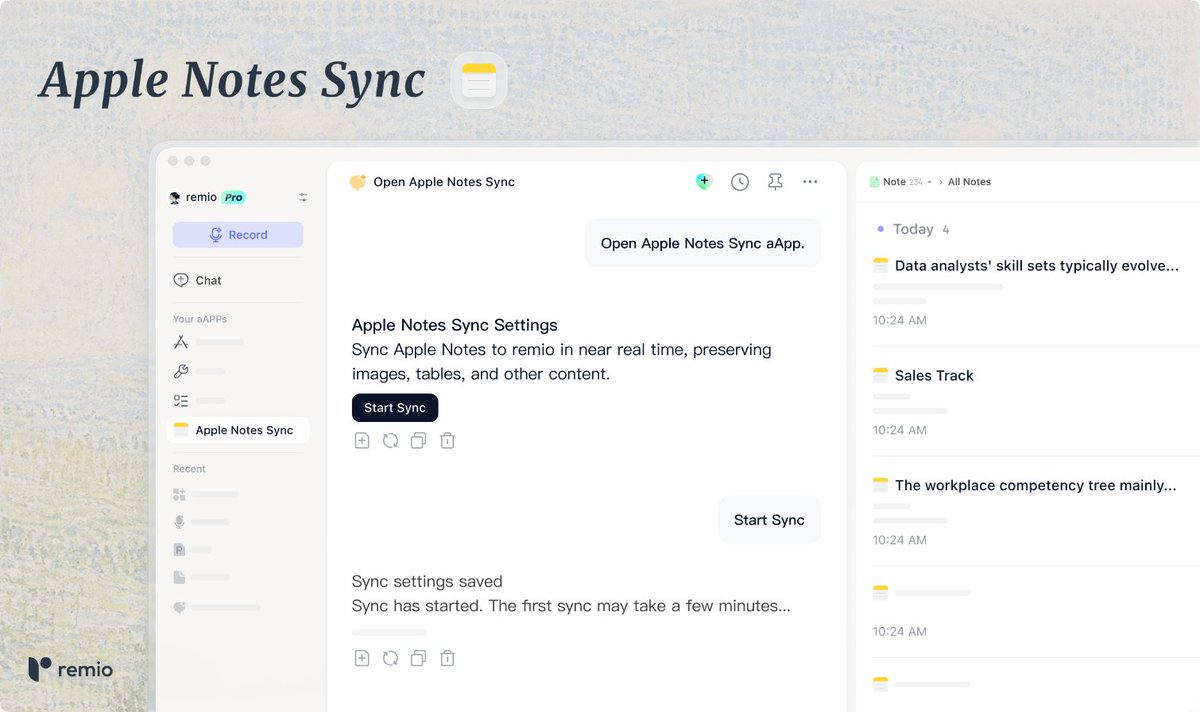Click the Today group header
The height and width of the screenshot is (712, 1200).
pos(913,229)
